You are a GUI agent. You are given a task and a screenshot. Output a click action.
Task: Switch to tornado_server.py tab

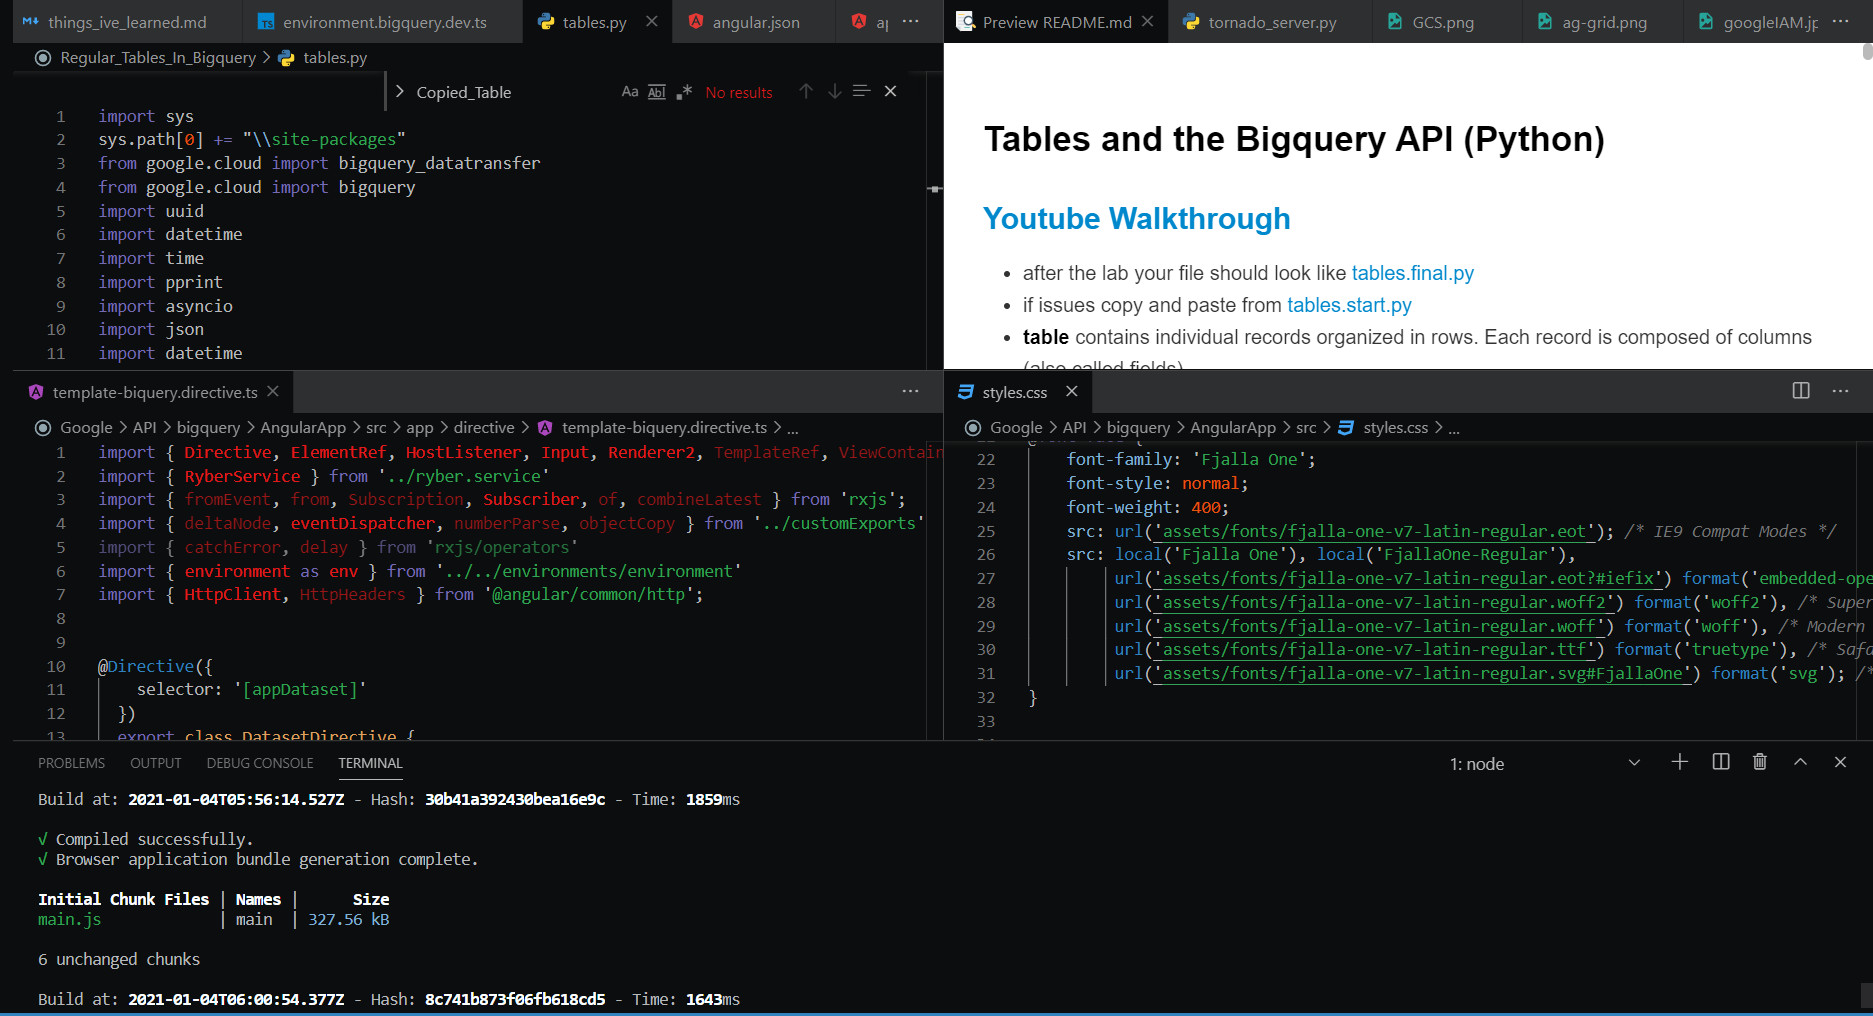[1271, 22]
